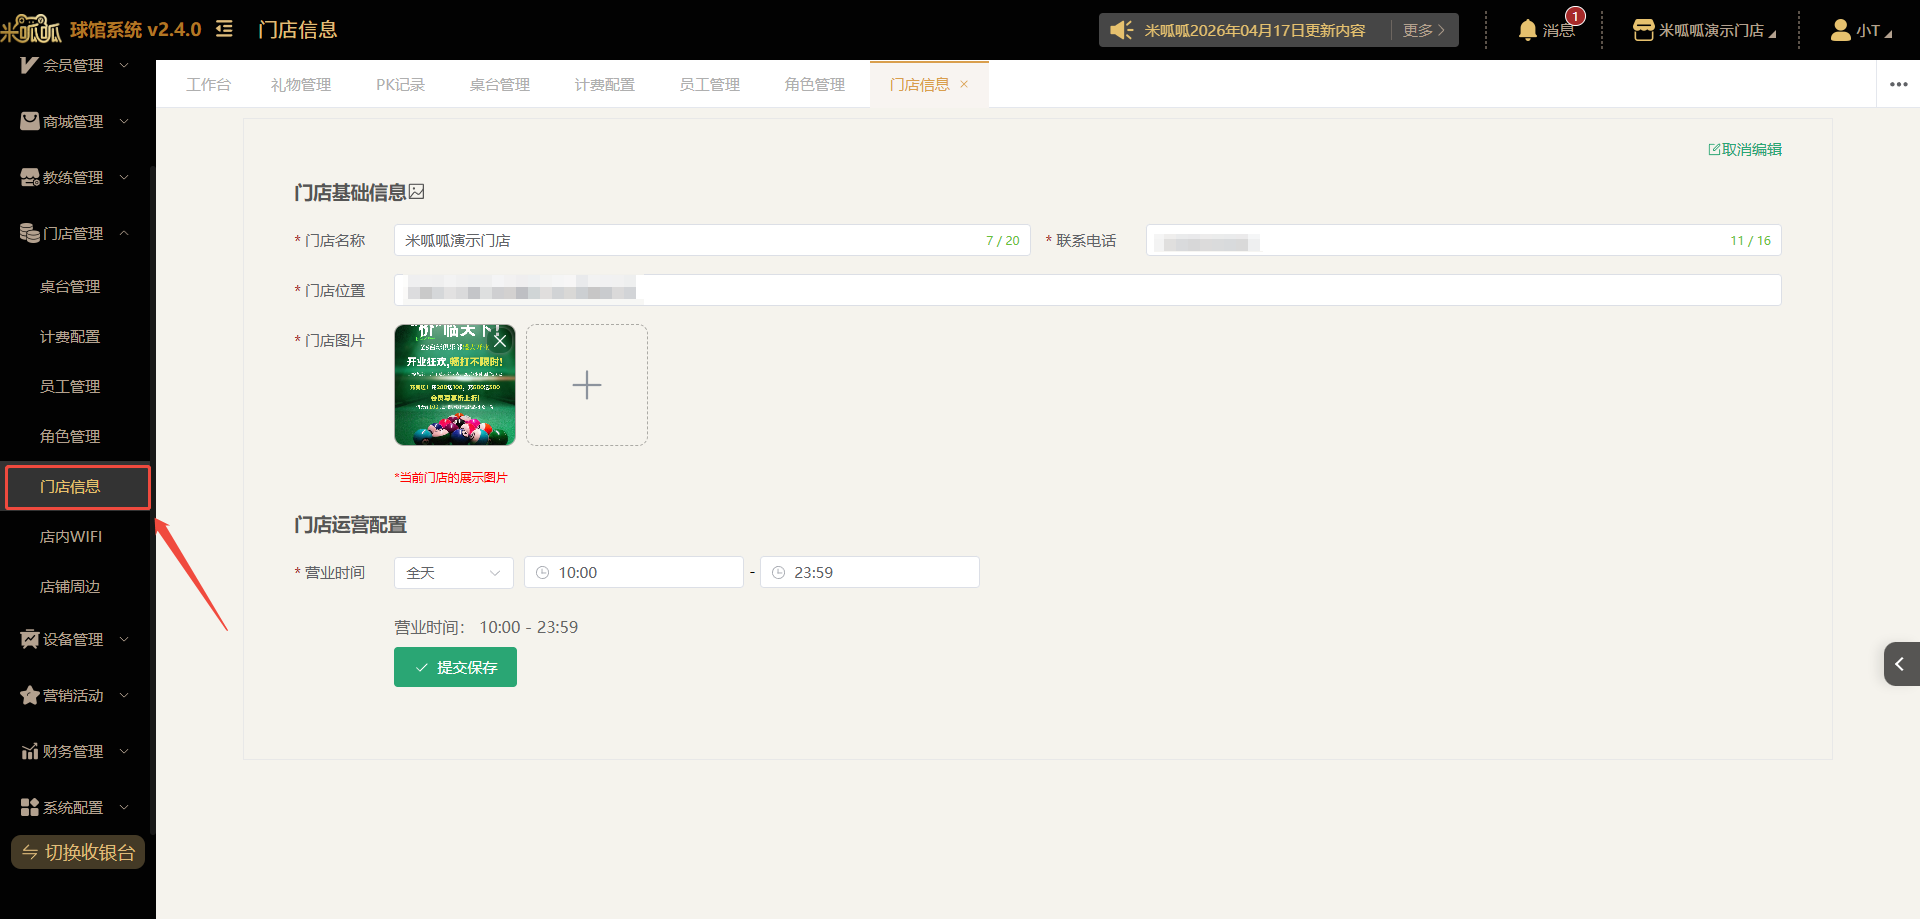Expand 商城管理 menu chevron
This screenshot has width=1920, height=919.
[124, 121]
